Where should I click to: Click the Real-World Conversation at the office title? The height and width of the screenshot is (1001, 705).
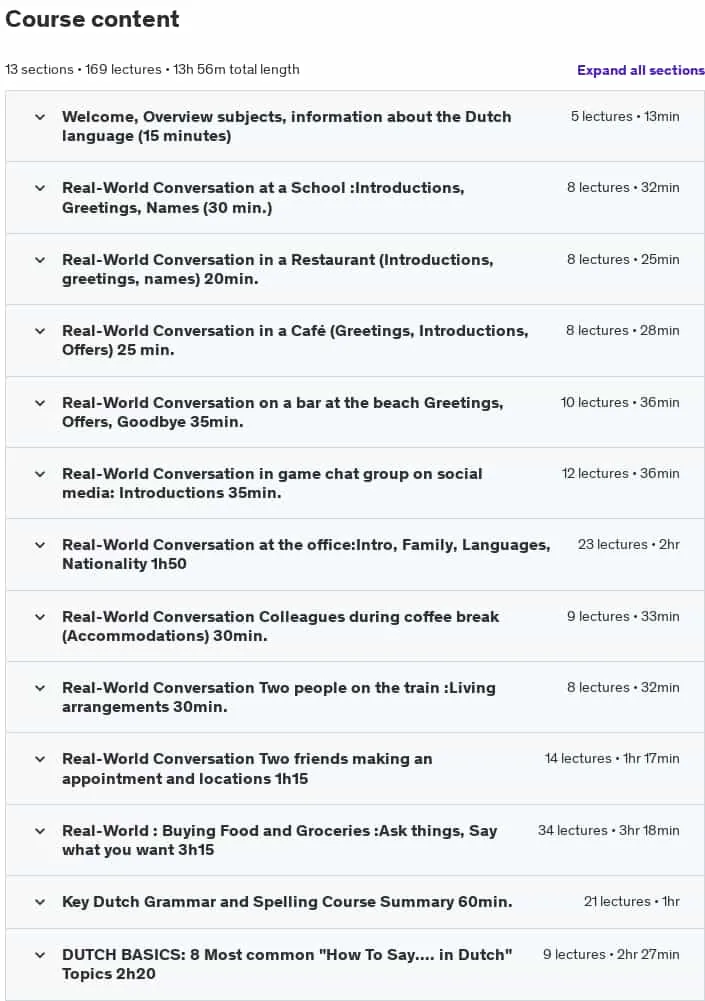coord(306,554)
